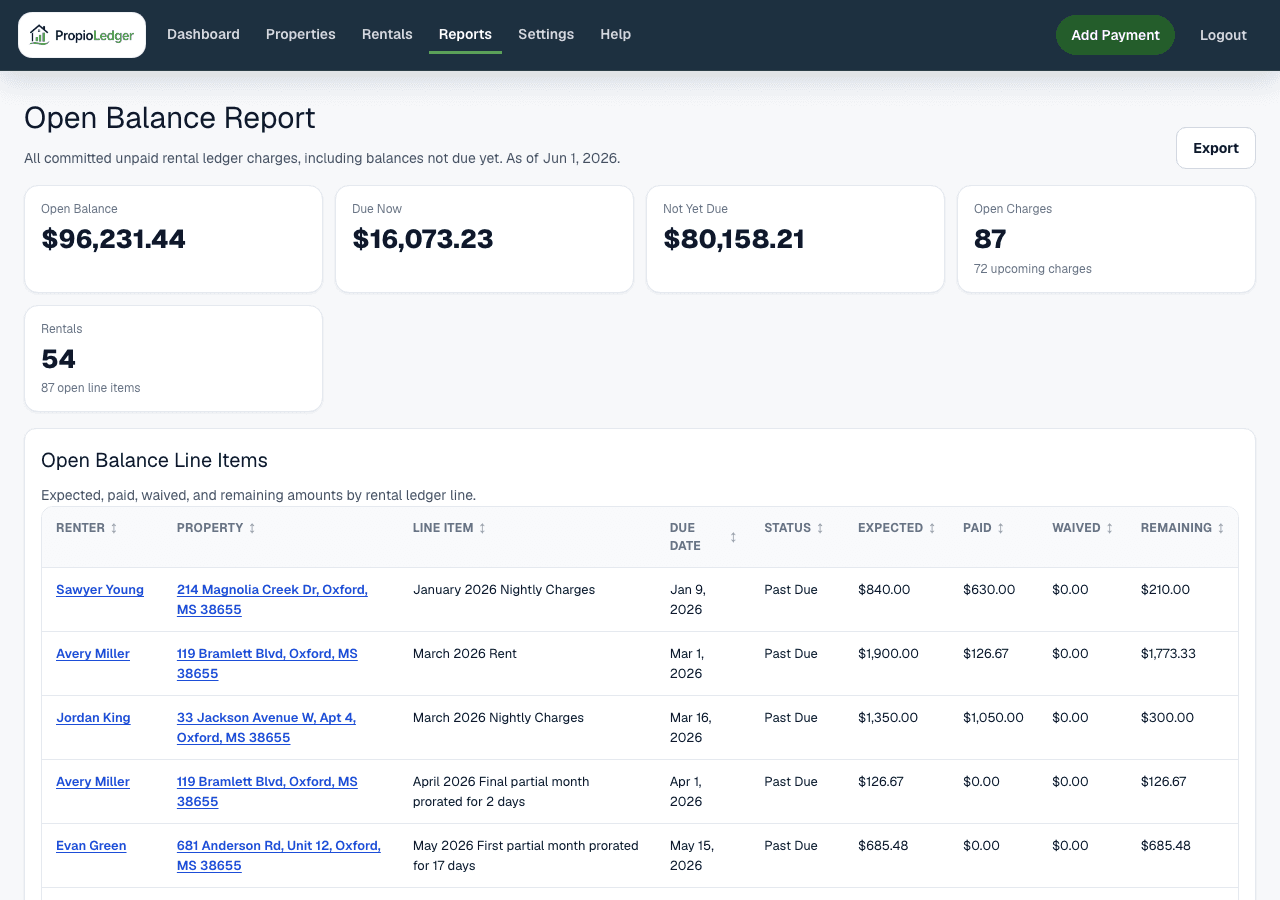Select the Reports nav item
This screenshot has height=900, width=1280.
point(465,34)
